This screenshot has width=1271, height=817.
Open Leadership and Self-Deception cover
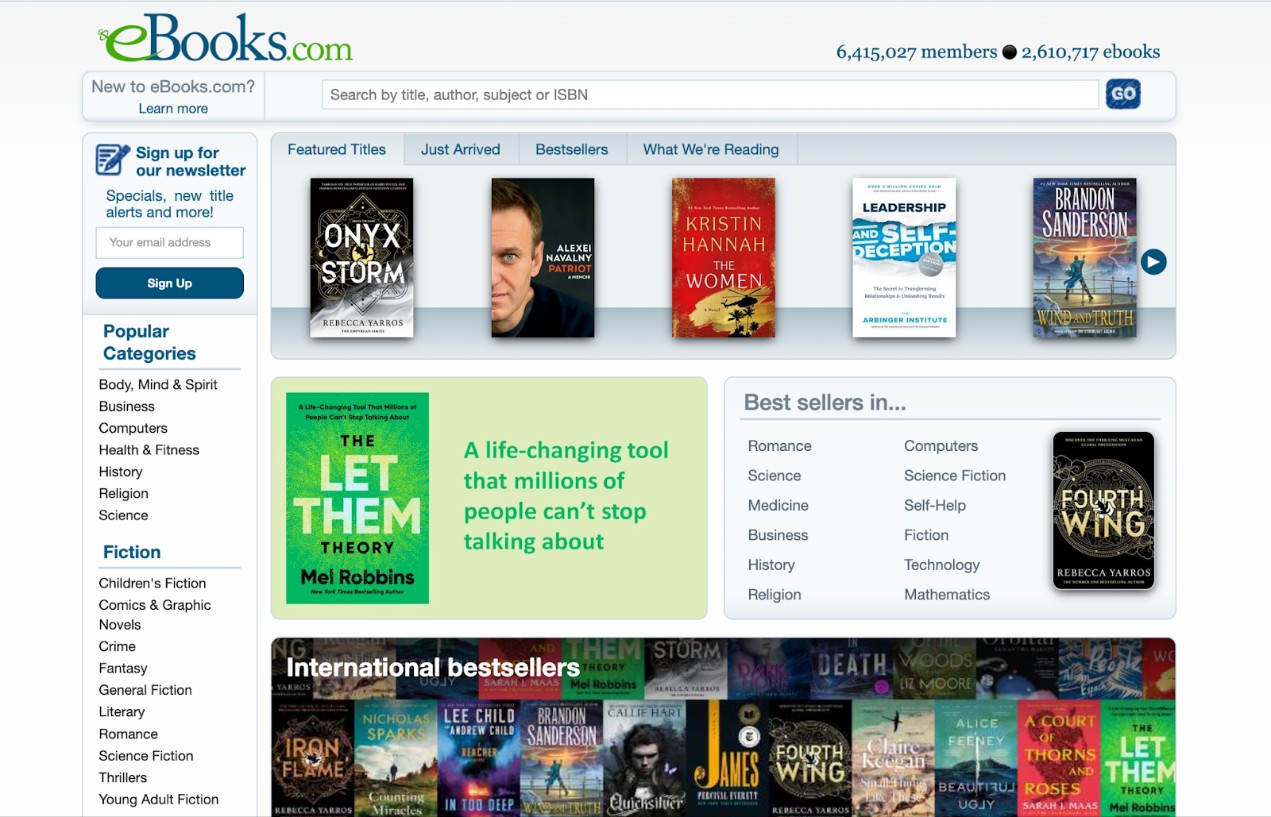[x=904, y=258]
